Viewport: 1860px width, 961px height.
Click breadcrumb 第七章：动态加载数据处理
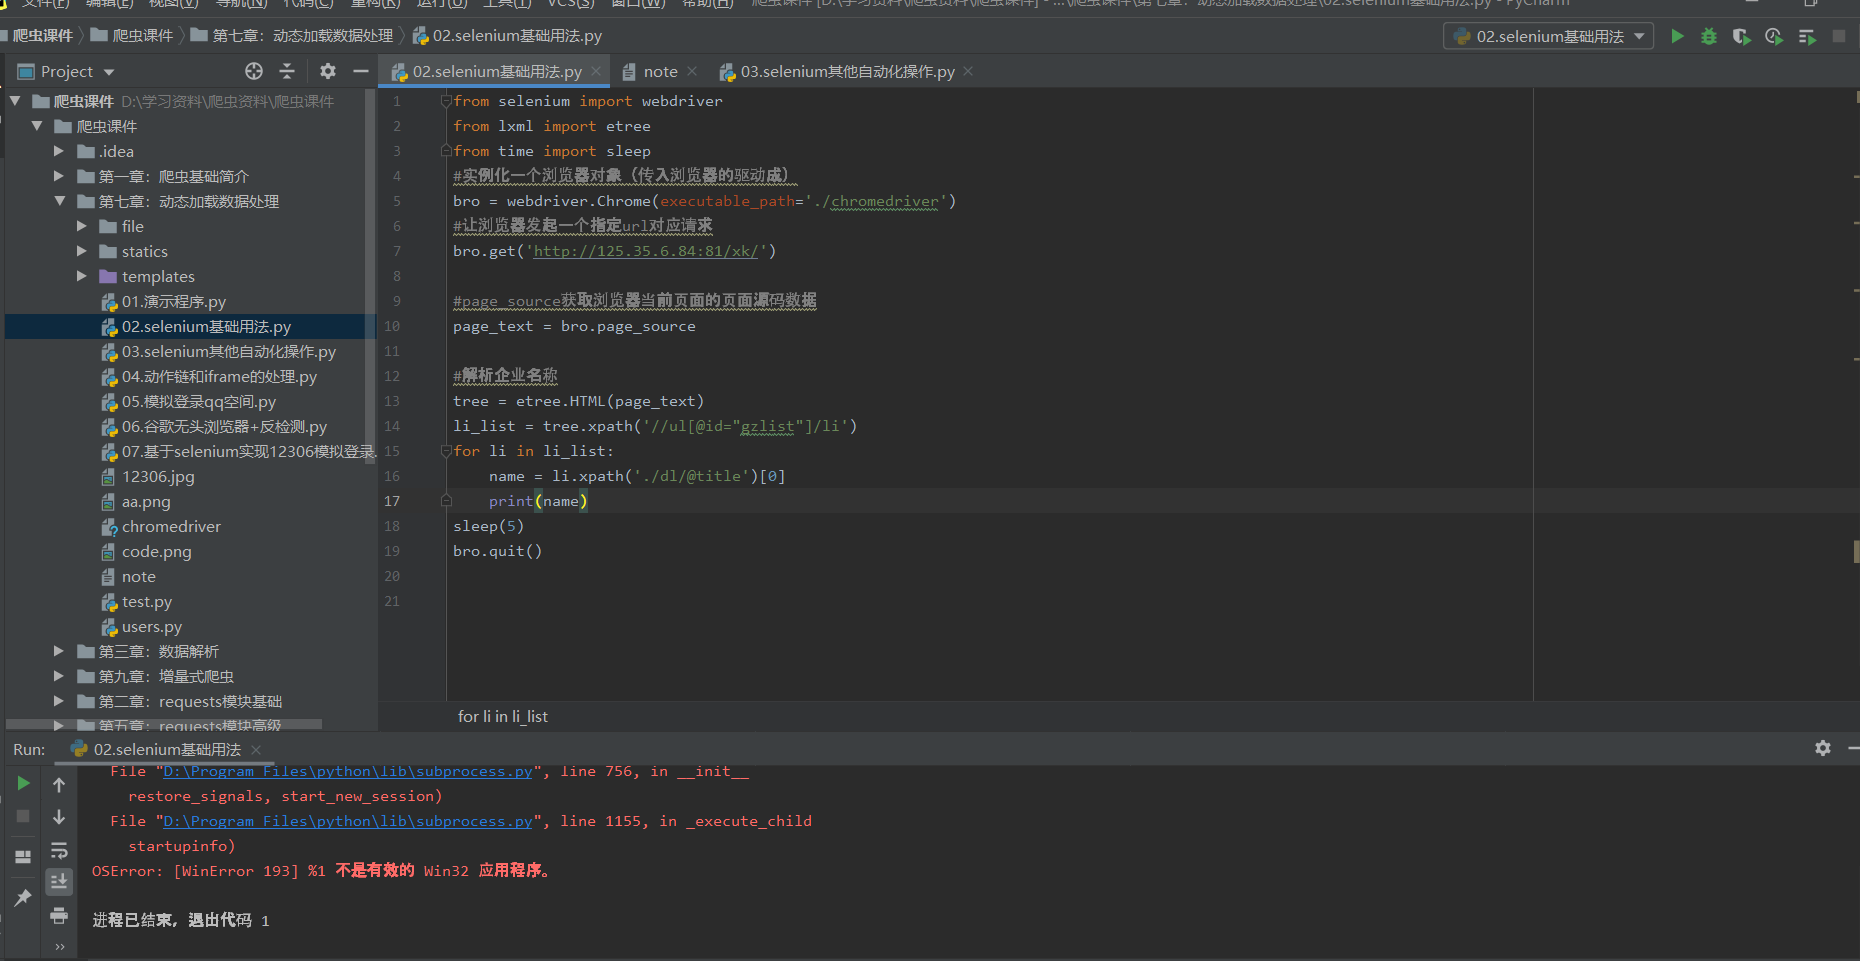point(302,36)
